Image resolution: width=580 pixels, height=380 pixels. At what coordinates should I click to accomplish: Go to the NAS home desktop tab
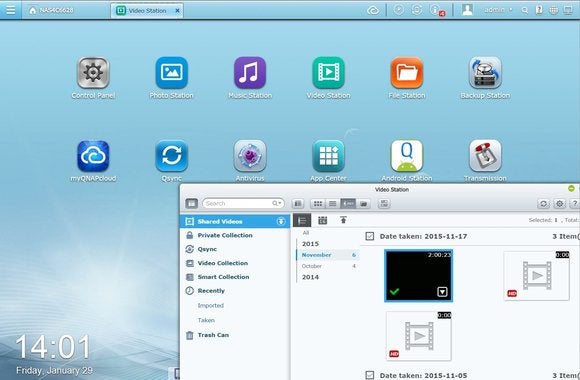pos(51,10)
